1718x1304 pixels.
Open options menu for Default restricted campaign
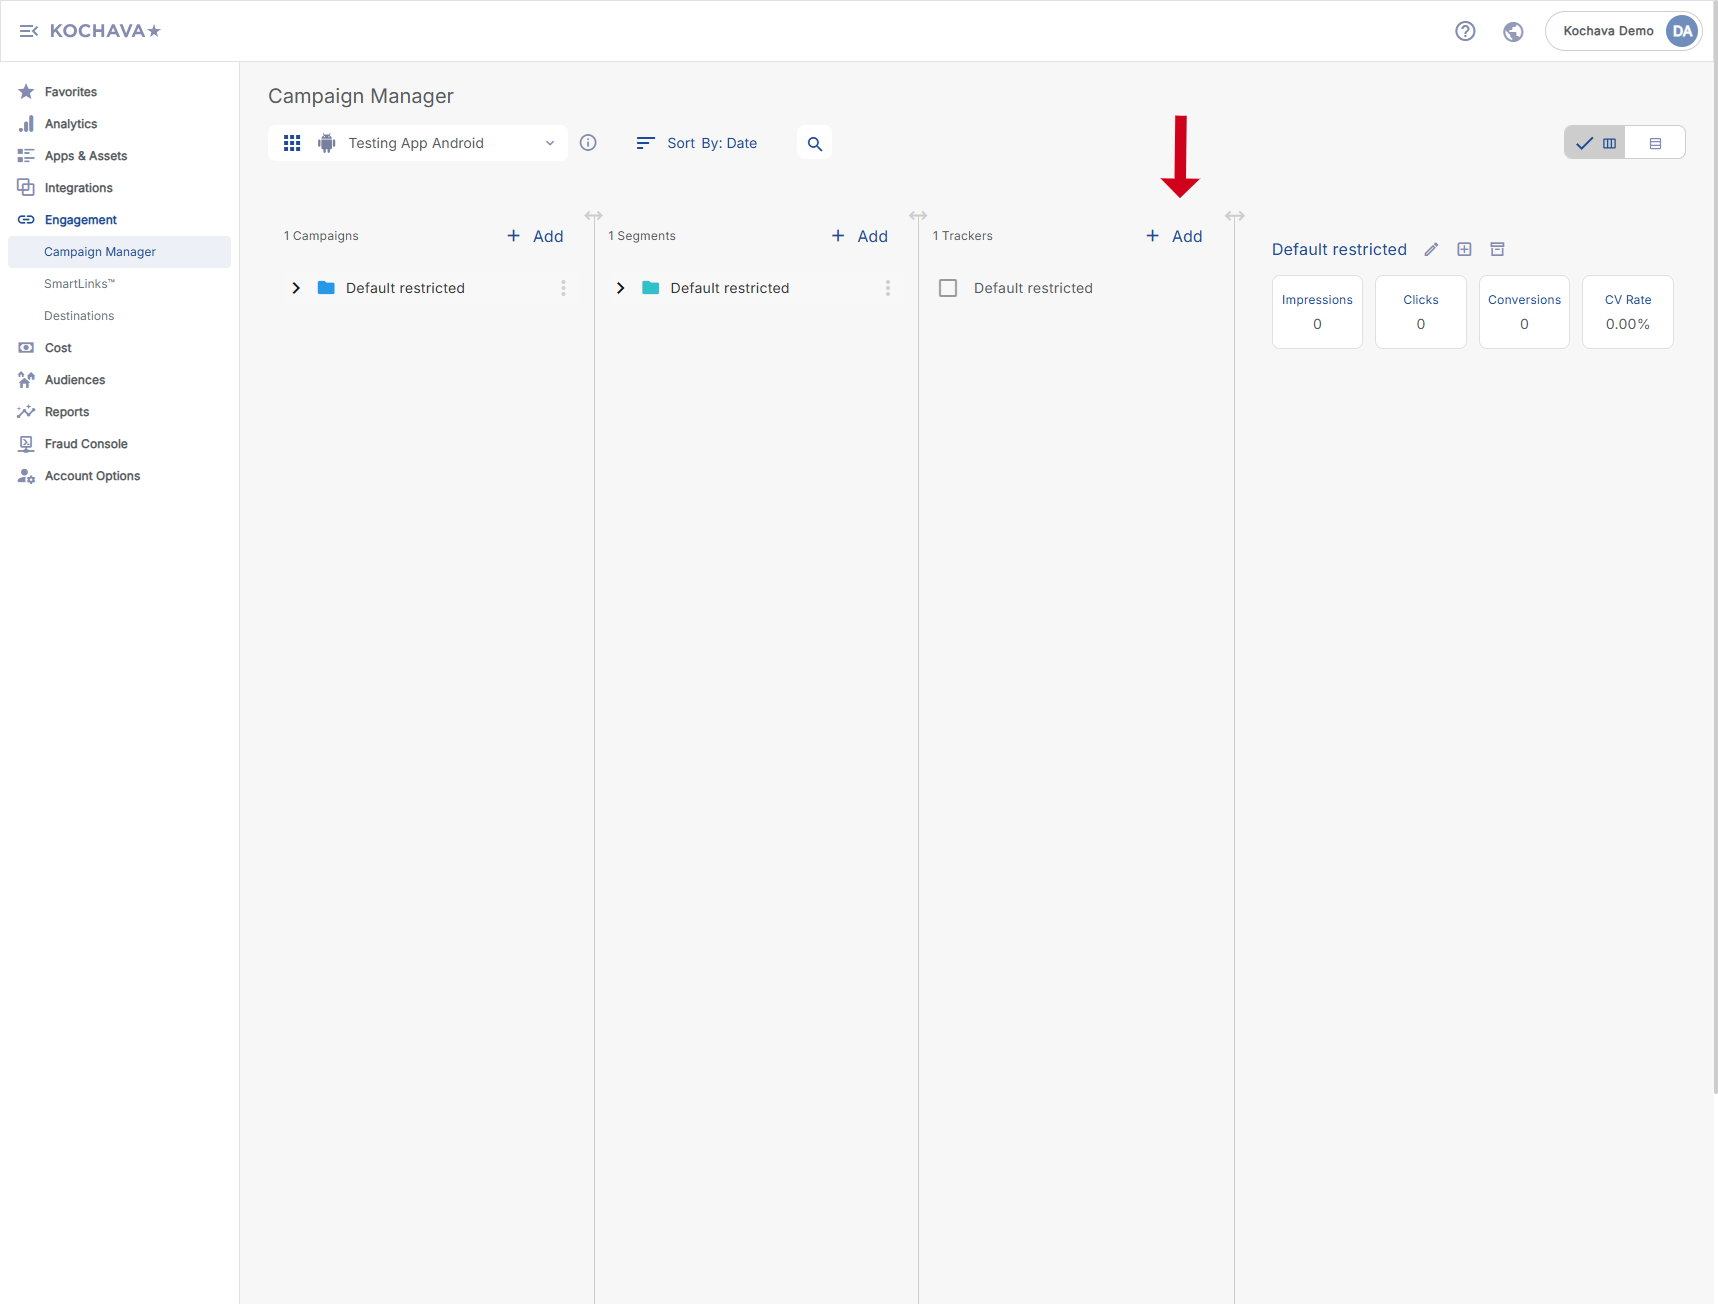(x=563, y=288)
